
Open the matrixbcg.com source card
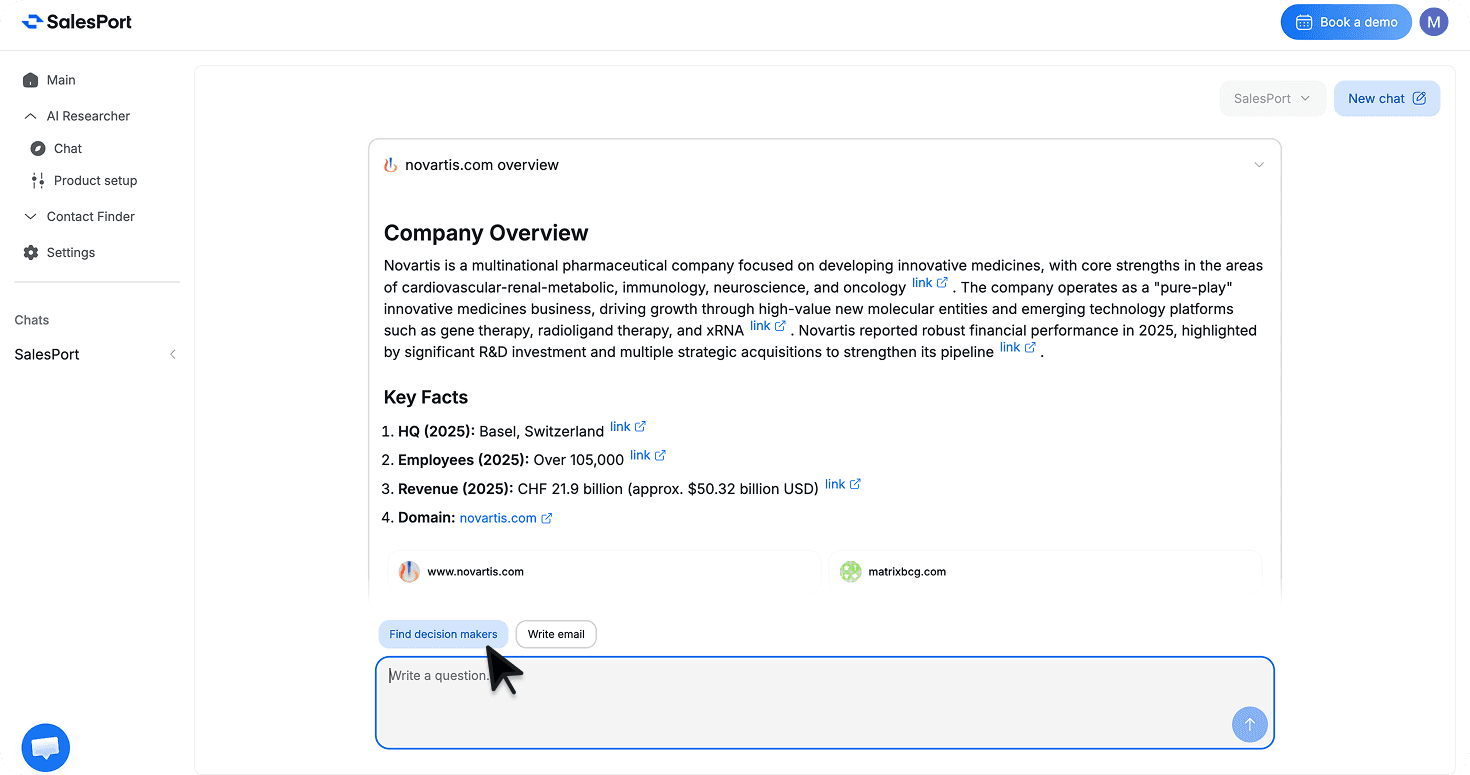point(1045,572)
